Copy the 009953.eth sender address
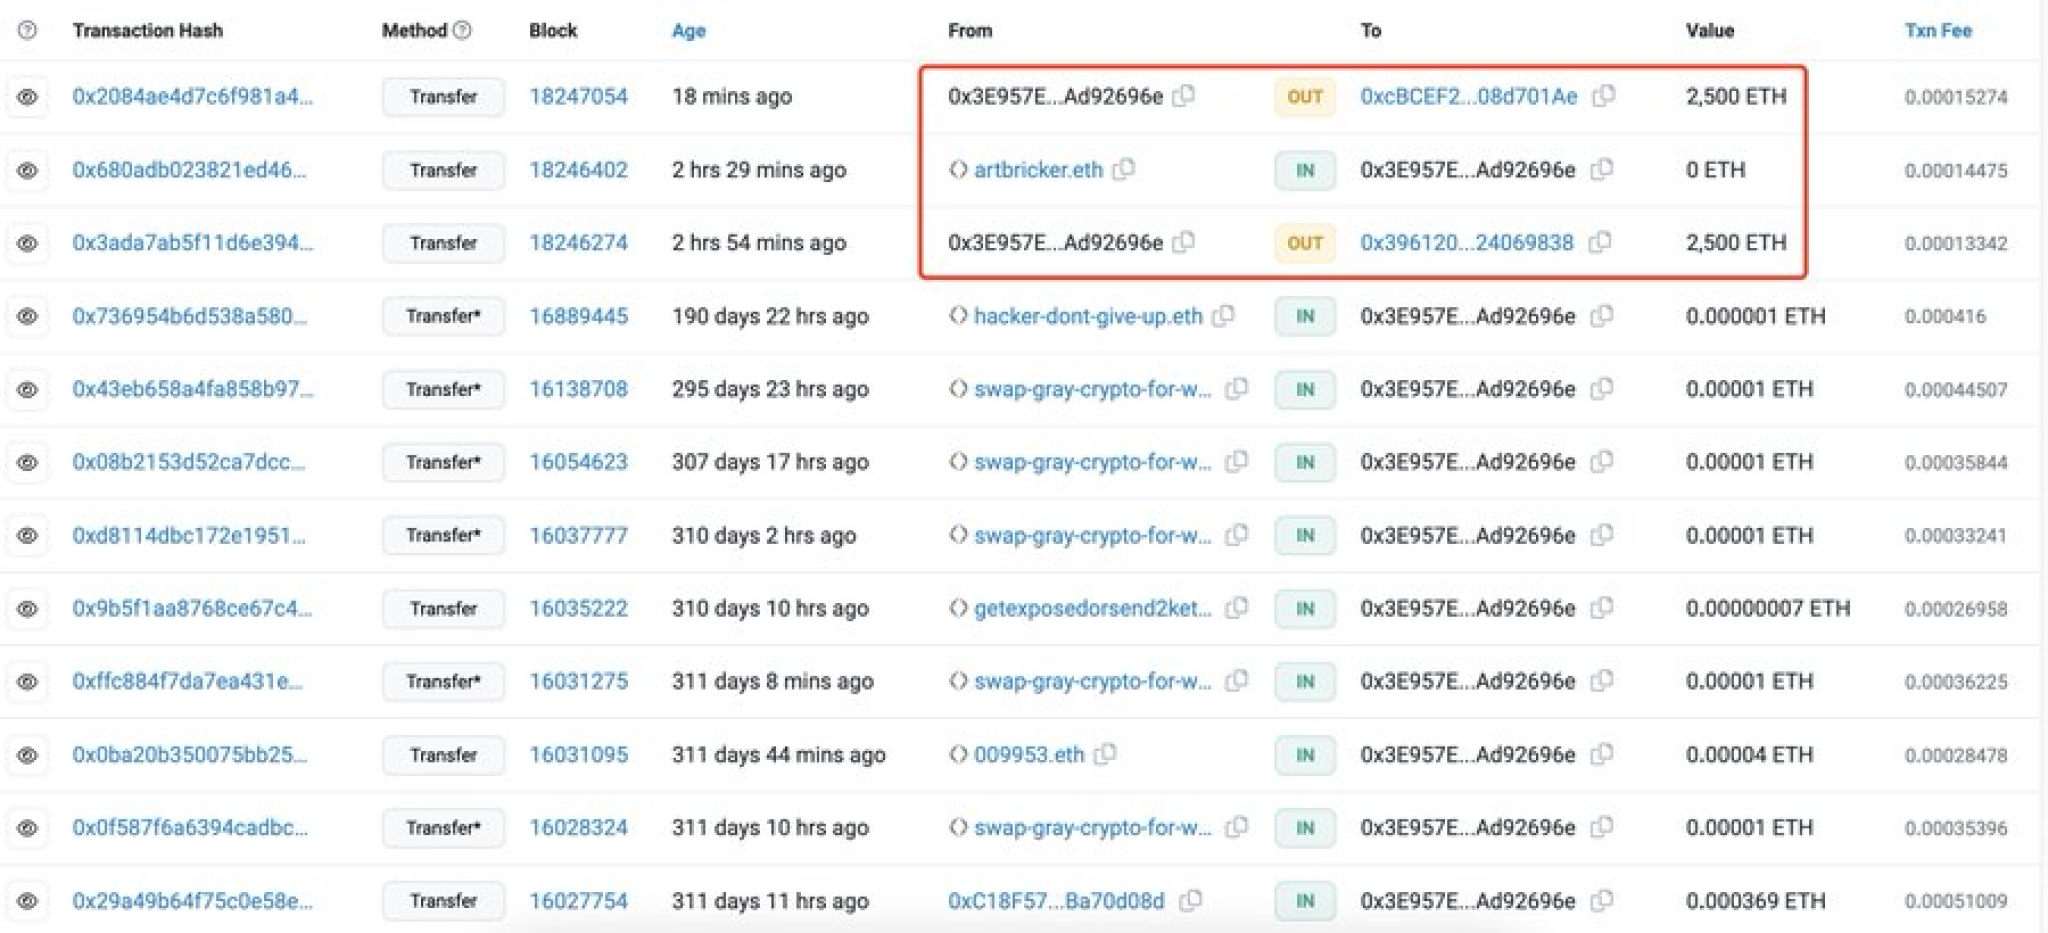 (x=1105, y=754)
